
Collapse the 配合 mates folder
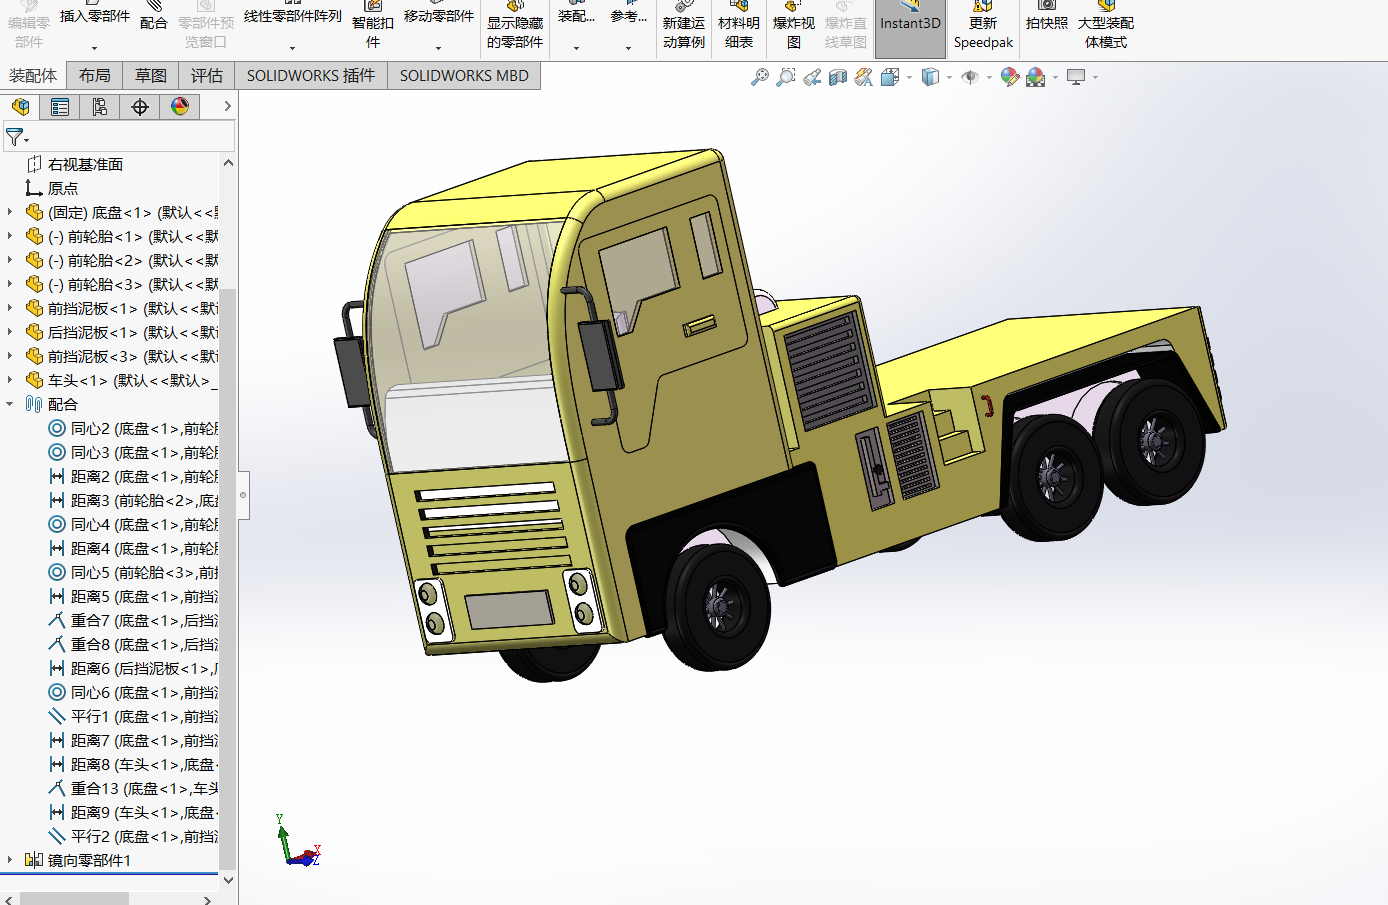tap(10, 404)
